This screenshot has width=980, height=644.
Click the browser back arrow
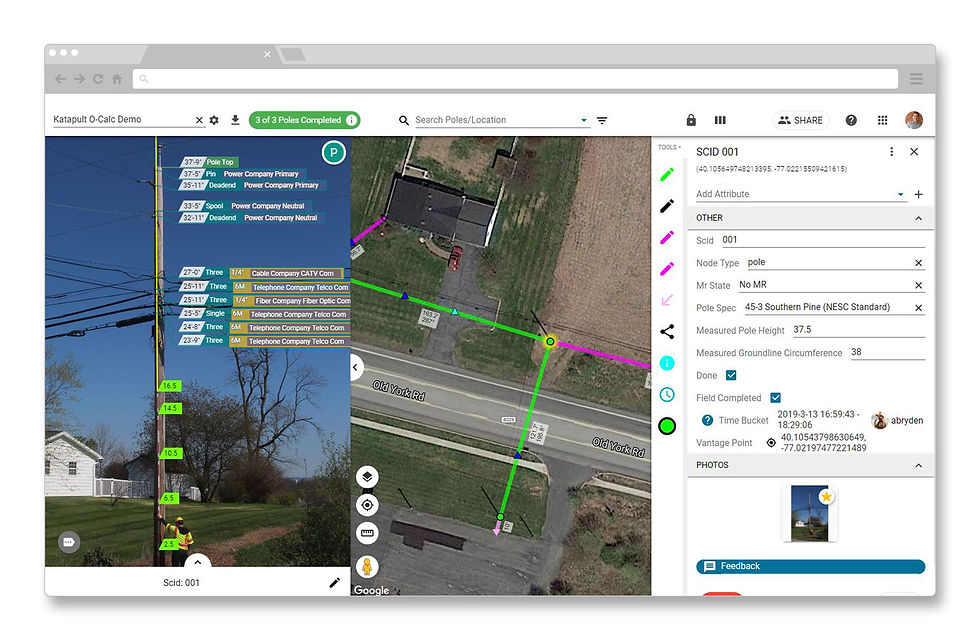click(61, 79)
